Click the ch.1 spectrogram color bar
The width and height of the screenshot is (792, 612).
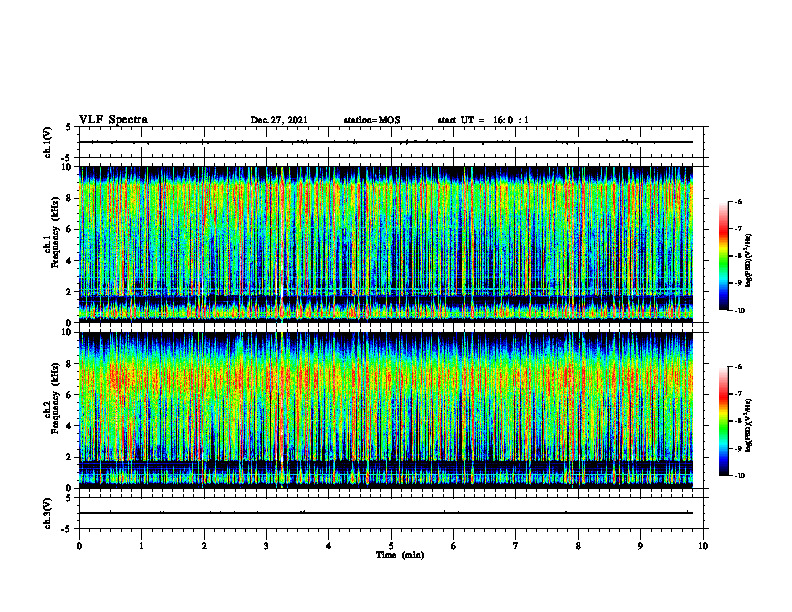(x=723, y=256)
